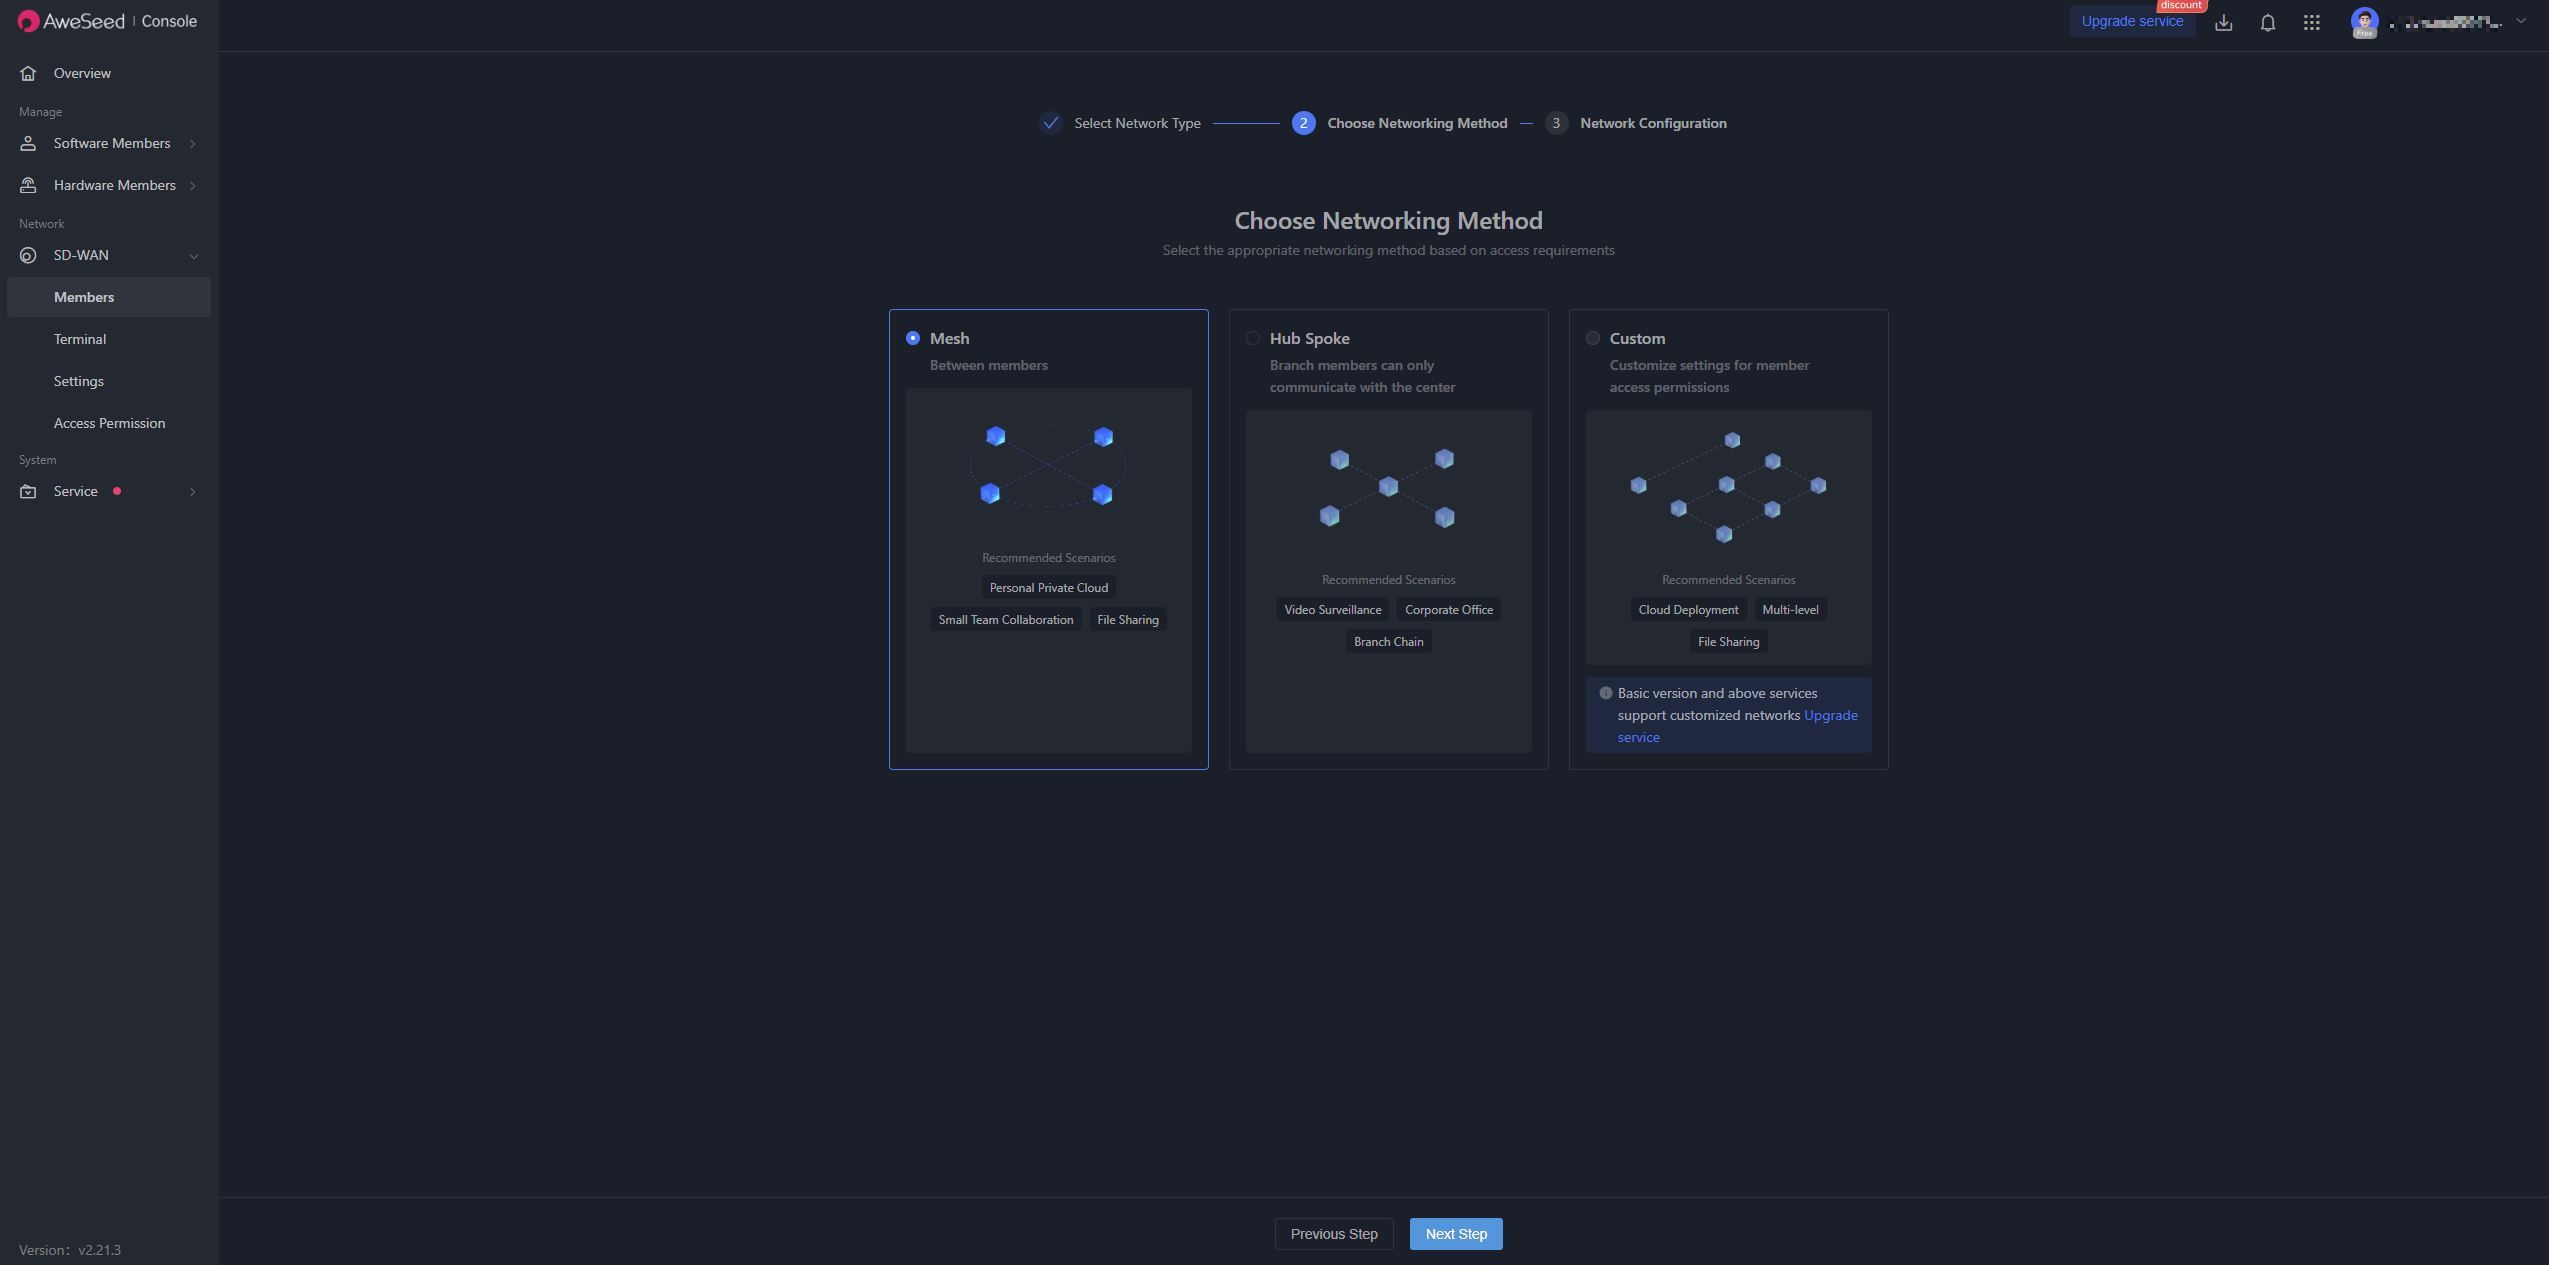Open Access Permission menu item

[109, 423]
